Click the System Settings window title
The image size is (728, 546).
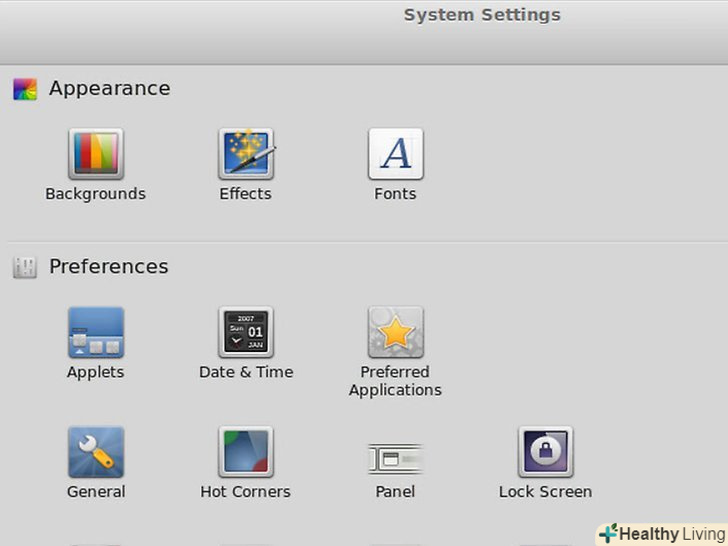point(482,15)
